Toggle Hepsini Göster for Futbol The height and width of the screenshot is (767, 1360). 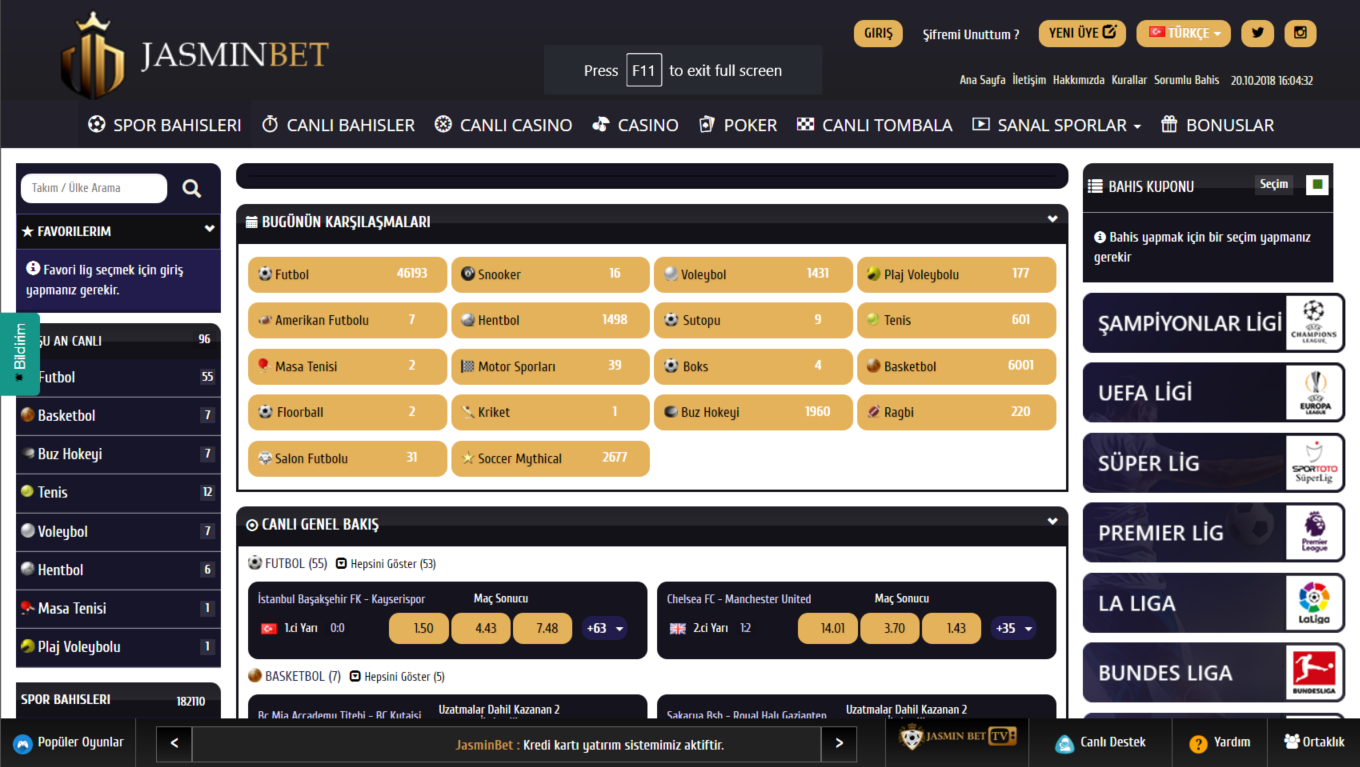click(386, 564)
